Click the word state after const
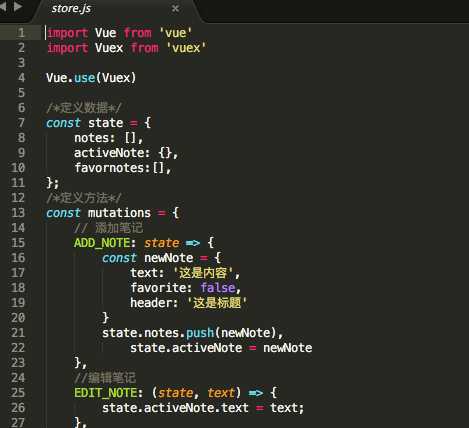The width and height of the screenshot is (469, 428). click(x=106, y=123)
